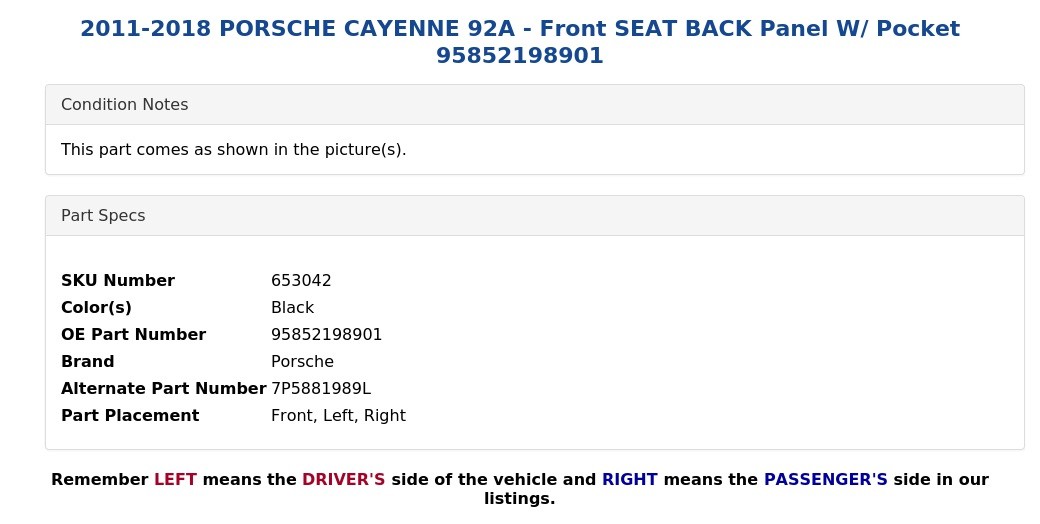This screenshot has width=1040, height=524.
Task: Click the Part Placement label
Action: pos(130,416)
